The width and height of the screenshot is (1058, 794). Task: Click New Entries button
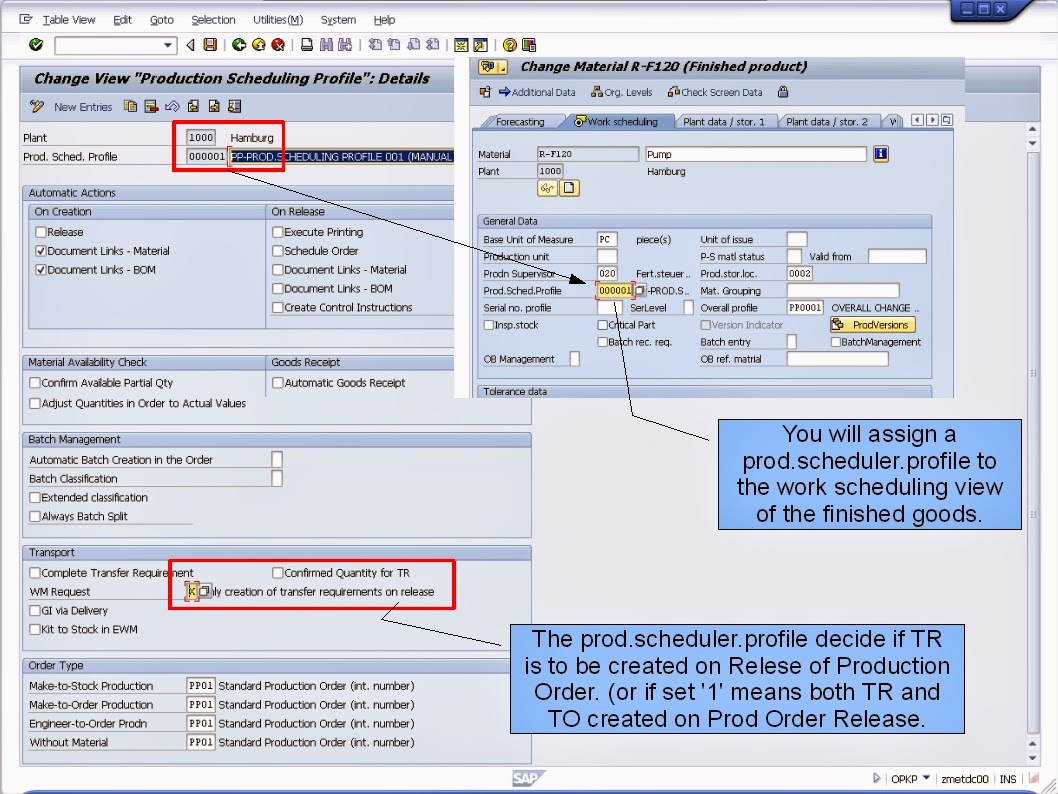click(x=83, y=107)
